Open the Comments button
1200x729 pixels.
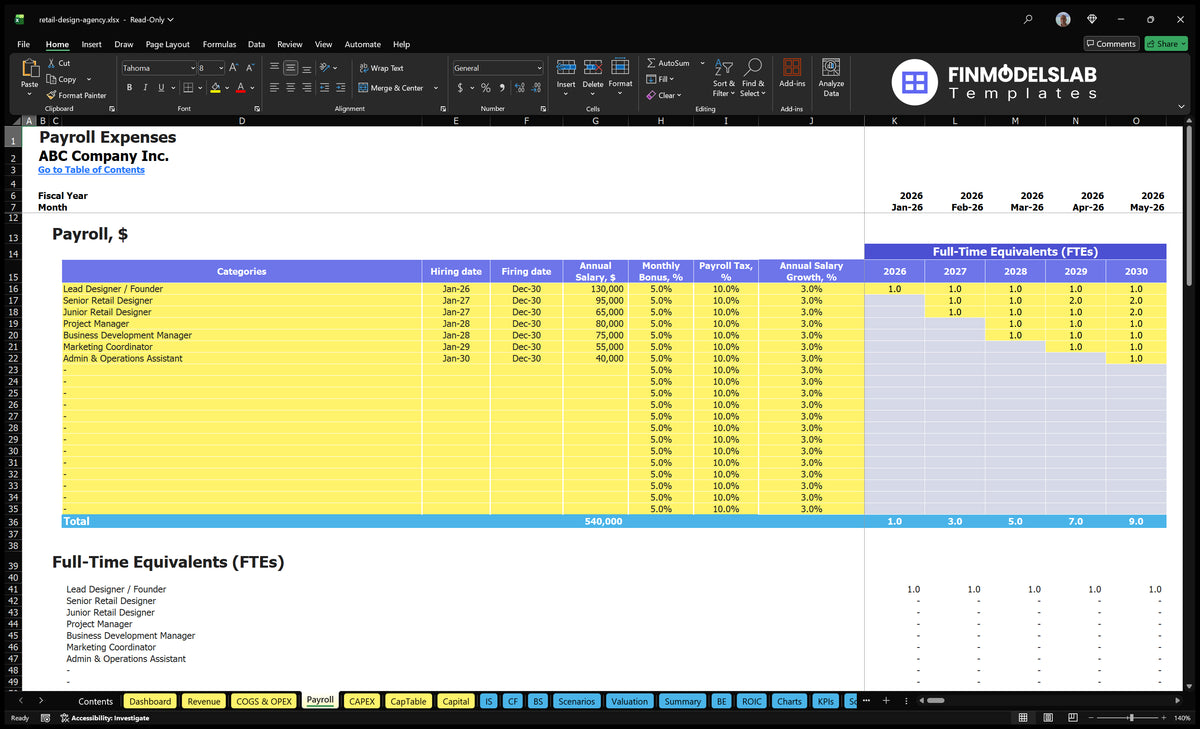click(x=1111, y=44)
